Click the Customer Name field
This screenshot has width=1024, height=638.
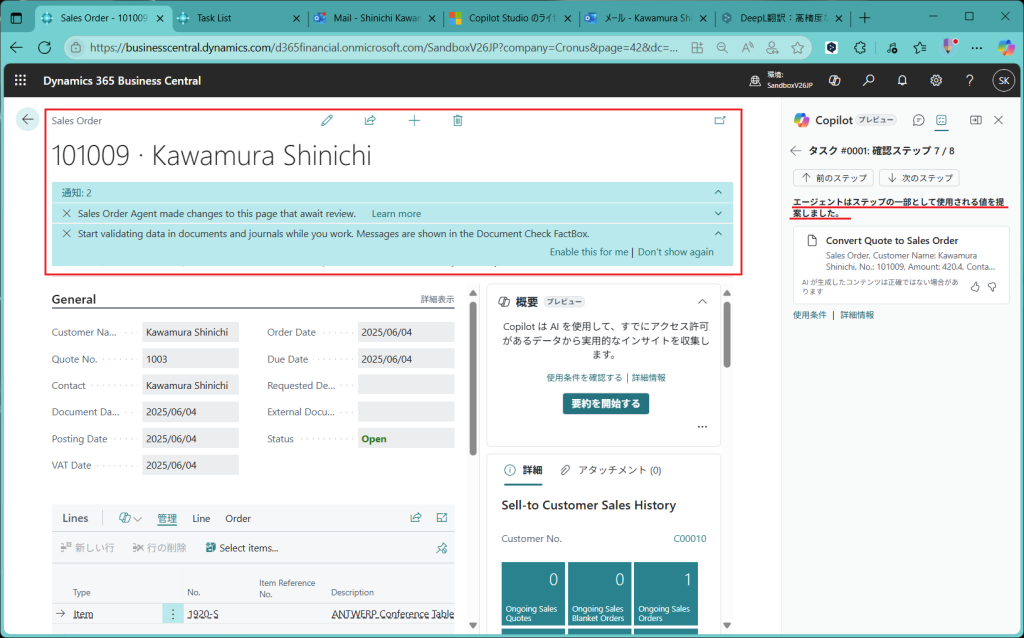click(x=191, y=332)
